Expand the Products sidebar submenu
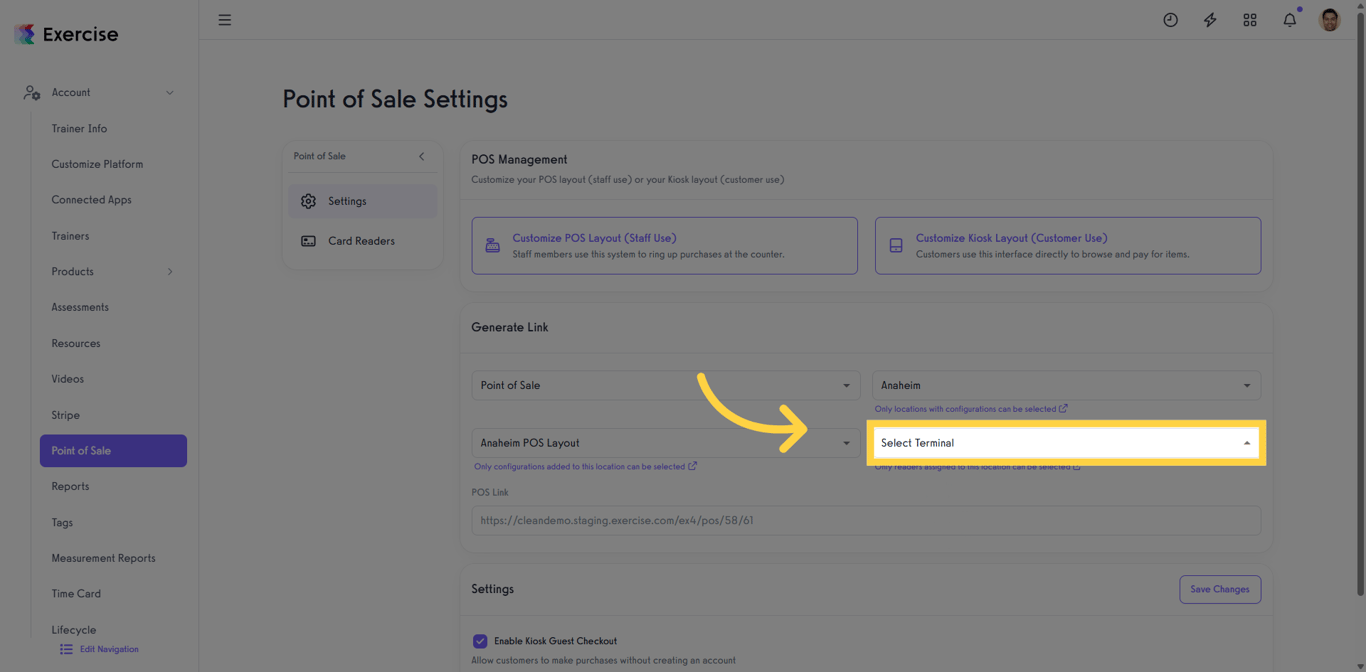Image resolution: width=1366 pixels, height=672 pixels. [170, 272]
